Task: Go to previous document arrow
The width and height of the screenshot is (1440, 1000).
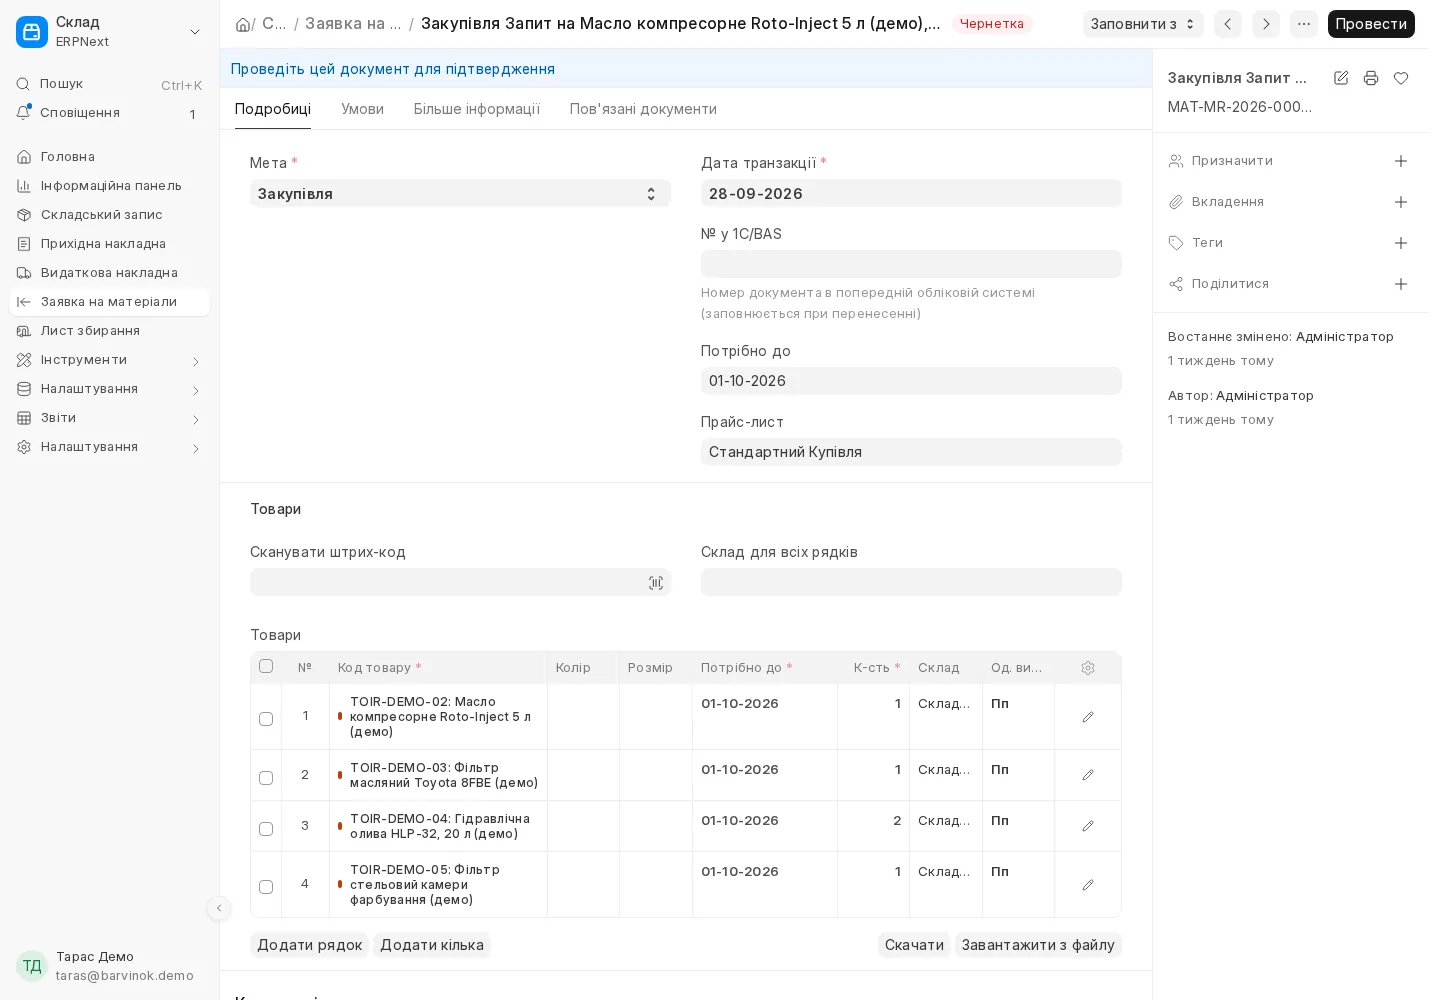Action: click(1228, 24)
